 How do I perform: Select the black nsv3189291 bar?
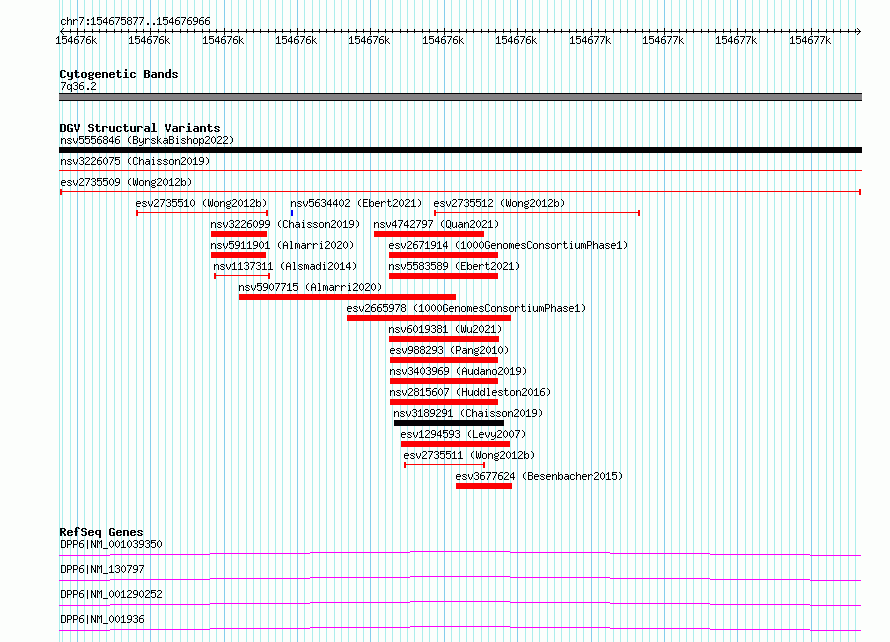tap(449, 423)
